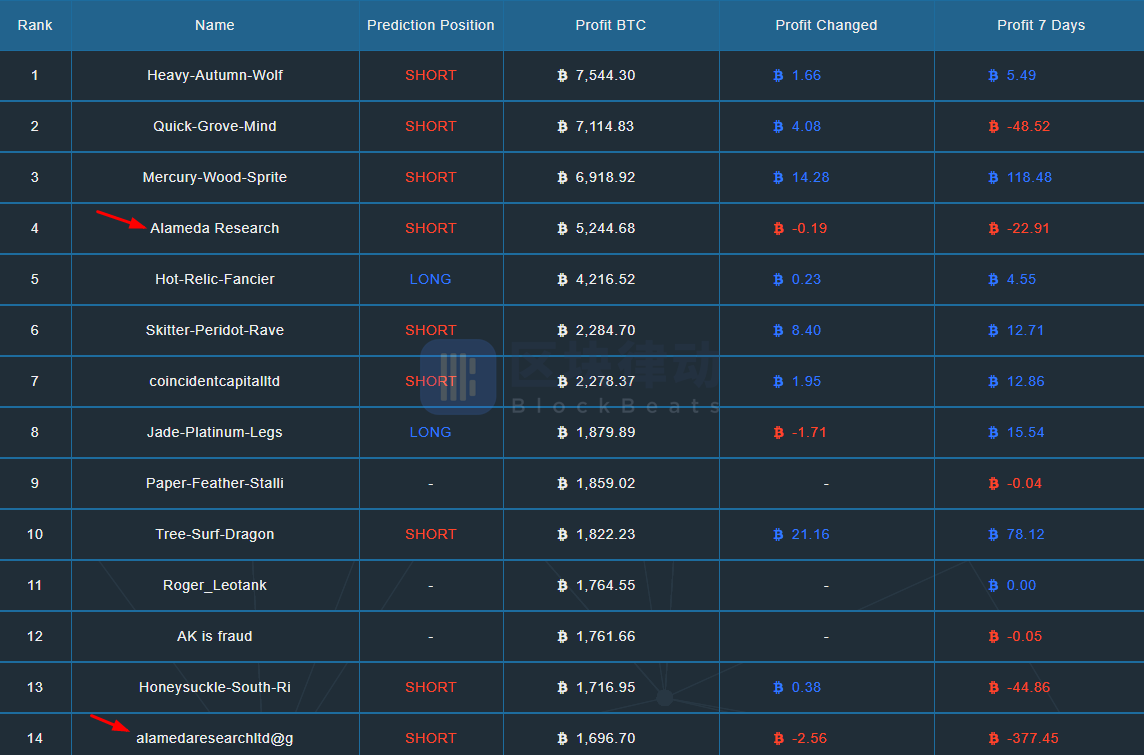Select trader name Paper-Feather-Stalli
The height and width of the screenshot is (755, 1144).
pos(214,484)
